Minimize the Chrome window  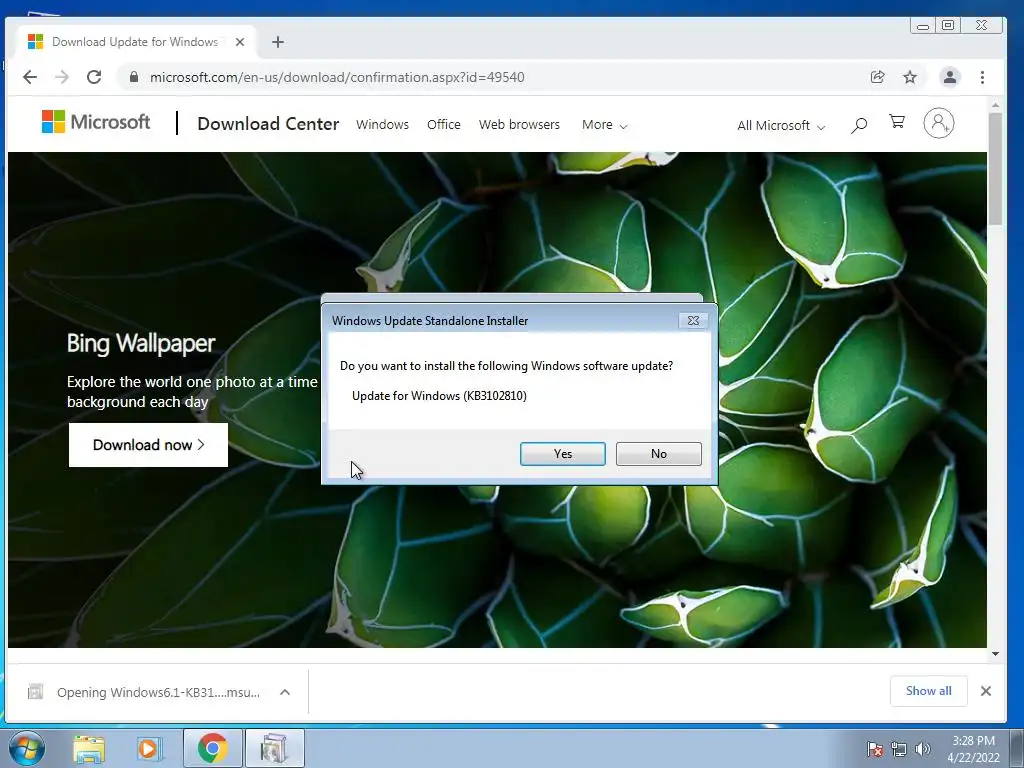pos(923,26)
